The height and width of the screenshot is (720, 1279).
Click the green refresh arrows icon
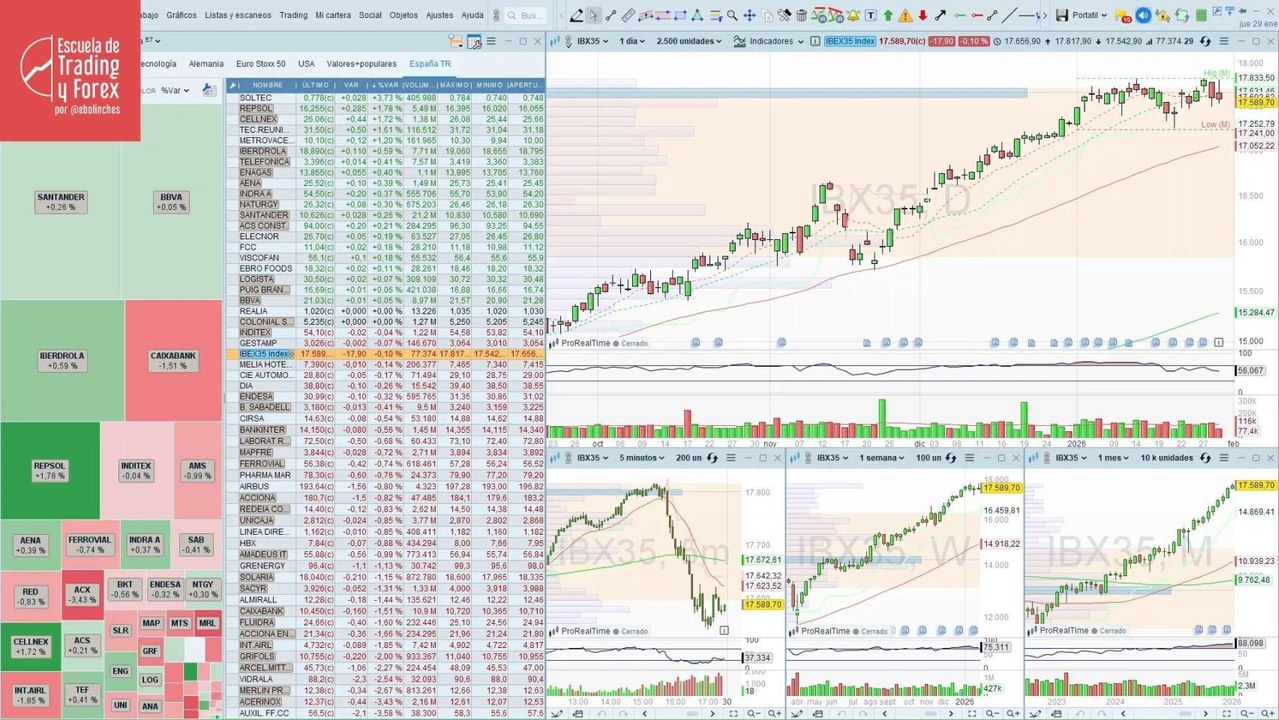tap(1182, 15)
